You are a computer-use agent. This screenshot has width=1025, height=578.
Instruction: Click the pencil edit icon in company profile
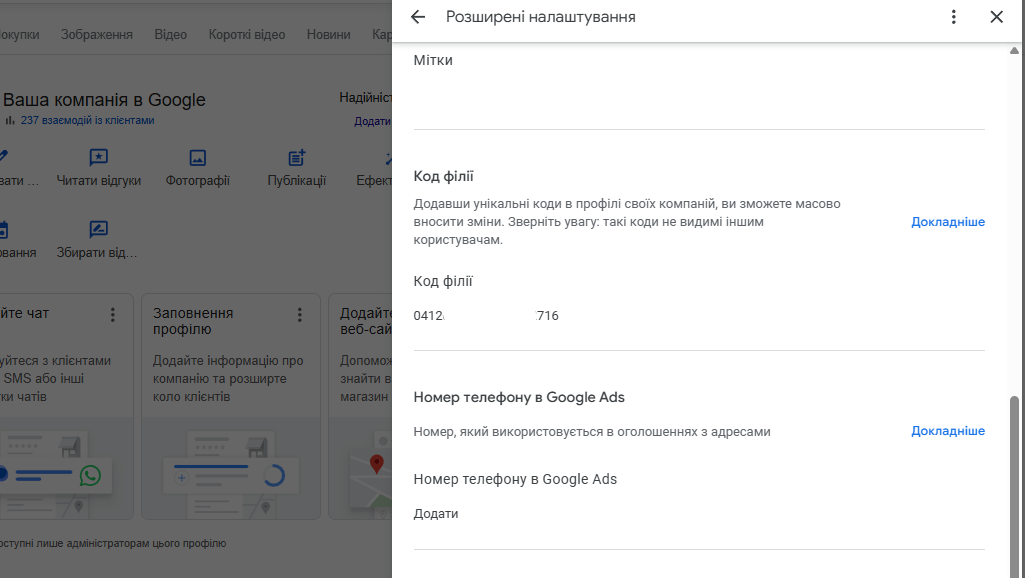coord(3,157)
